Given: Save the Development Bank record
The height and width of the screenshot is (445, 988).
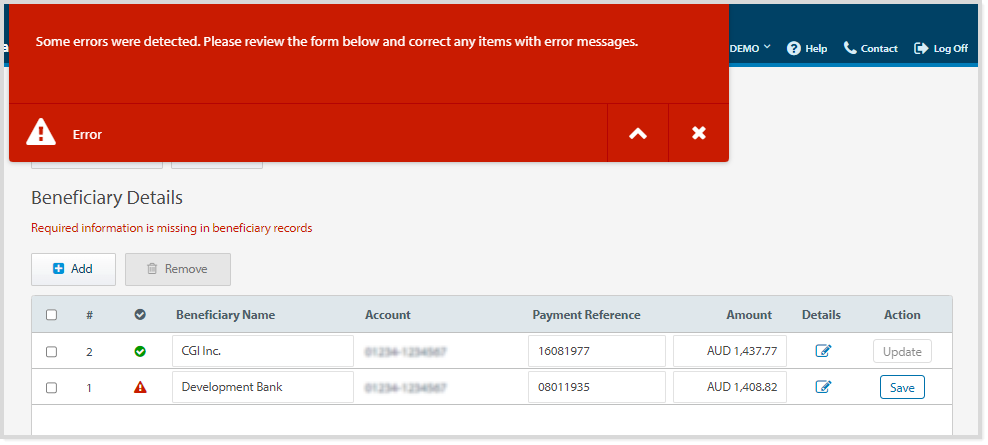Looking at the screenshot, I should pyautogui.click(x=902, y=388).
